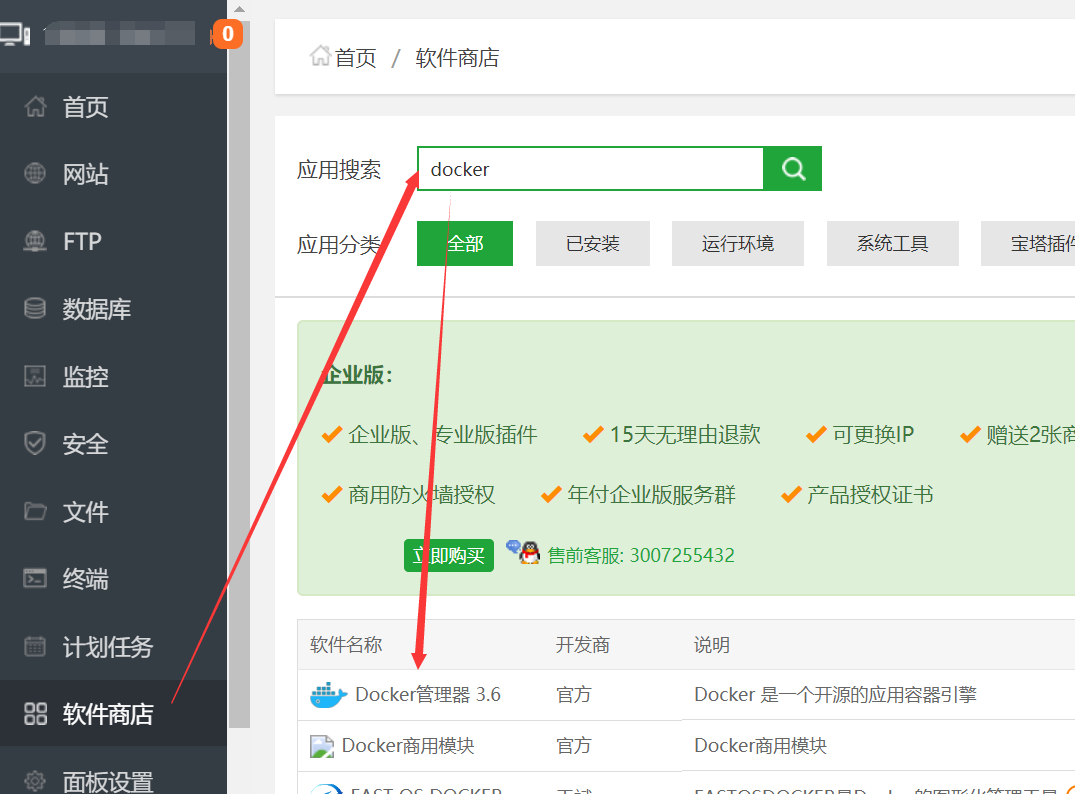1075x794 pixels.
Task: Click the 15天无理由退款 feature text
Action: tap(686, 434)
